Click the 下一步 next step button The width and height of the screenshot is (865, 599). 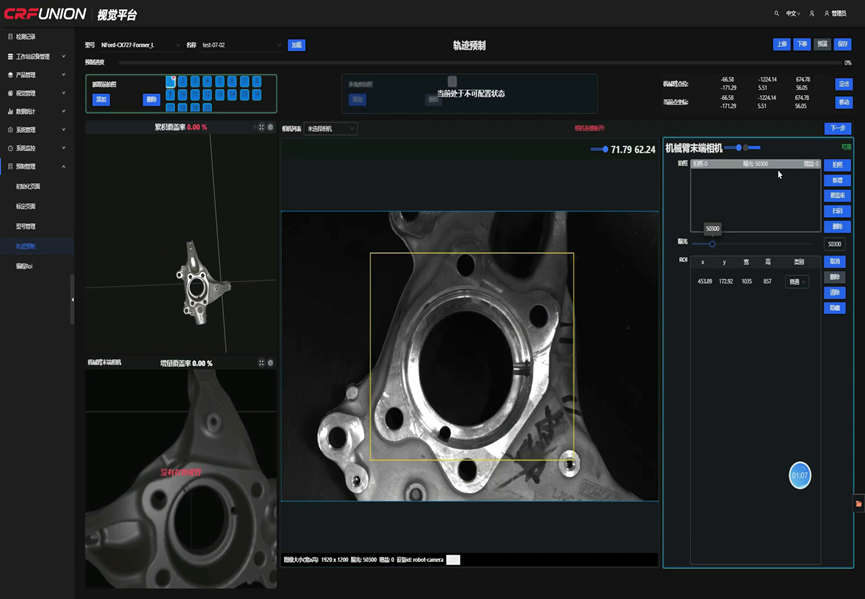click(837, 129)
